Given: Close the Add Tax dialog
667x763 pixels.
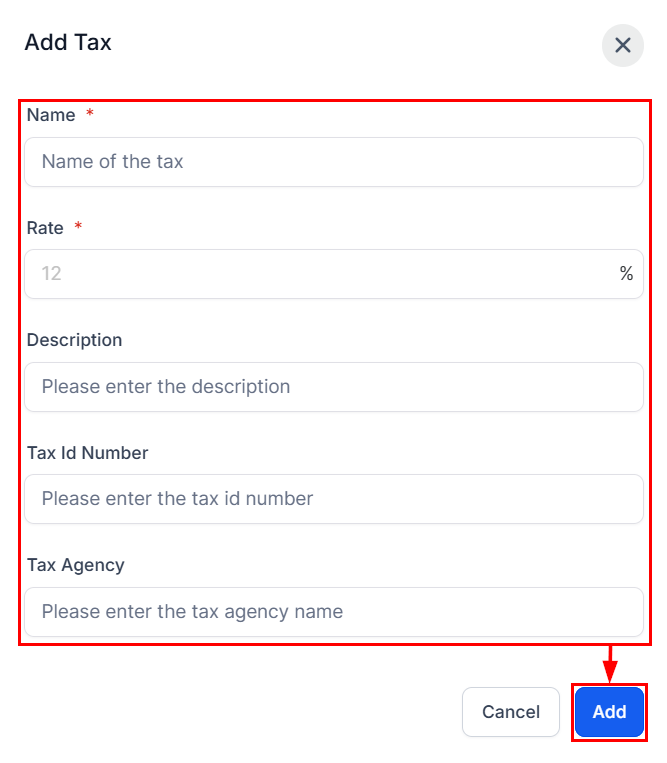Looking at the screenshot, I should [x=623, y=45].
